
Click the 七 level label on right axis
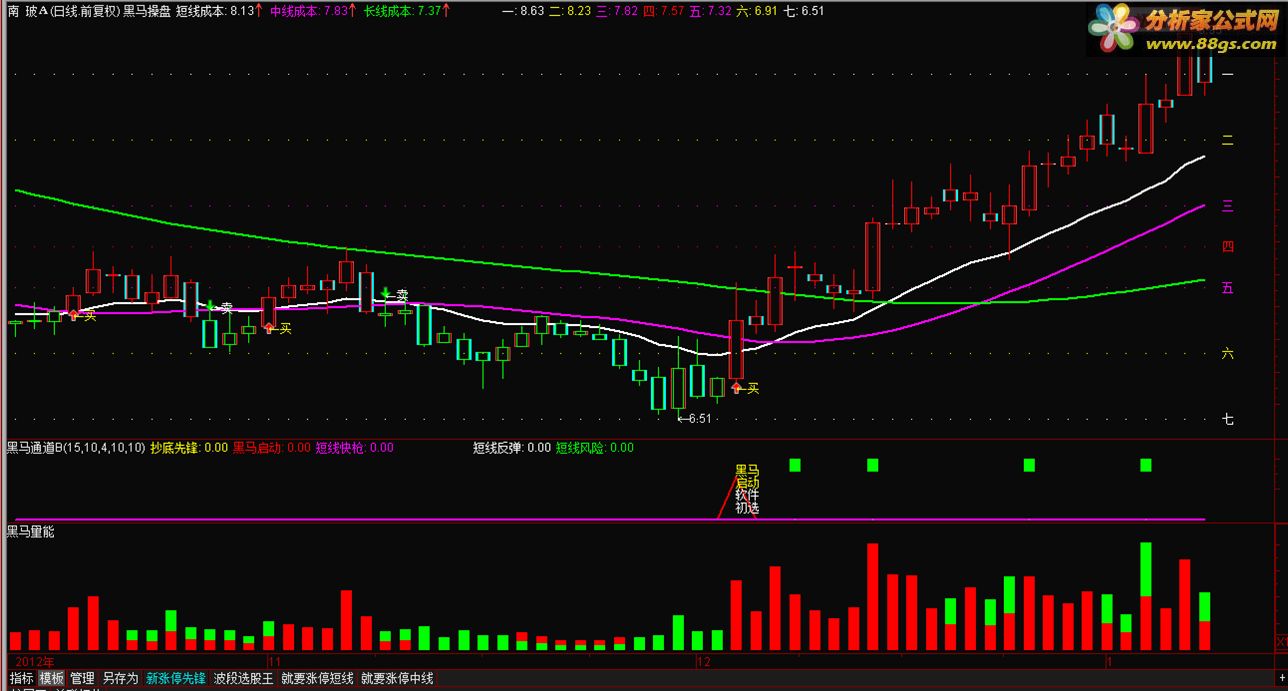(1228, 419)
